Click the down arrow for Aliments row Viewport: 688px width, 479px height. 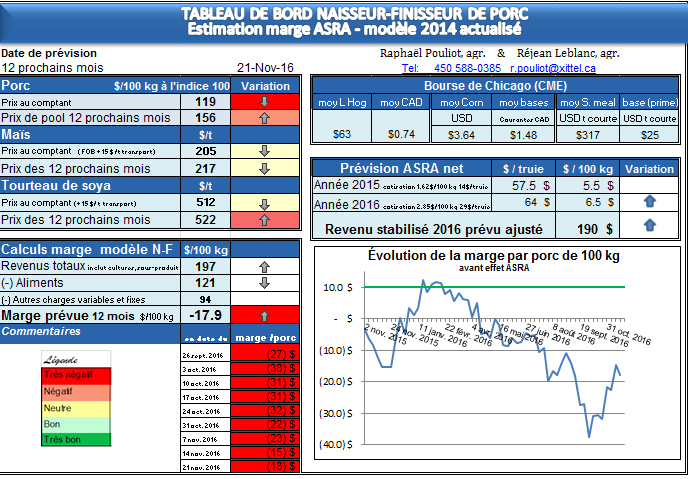point(265,283)
